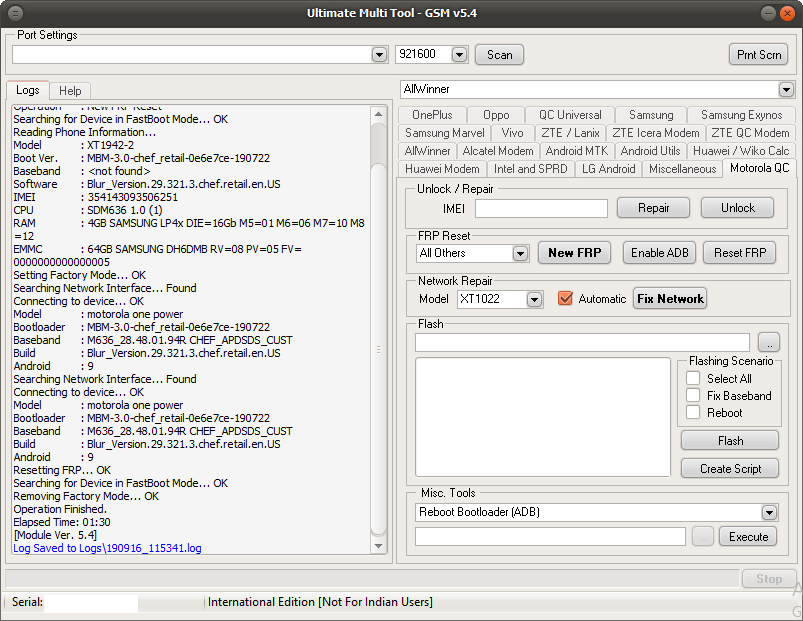Image resolution: width=803 pixels, height=621 pixels.
Task: Click the Reset FRP button
Action: (739, 253)
